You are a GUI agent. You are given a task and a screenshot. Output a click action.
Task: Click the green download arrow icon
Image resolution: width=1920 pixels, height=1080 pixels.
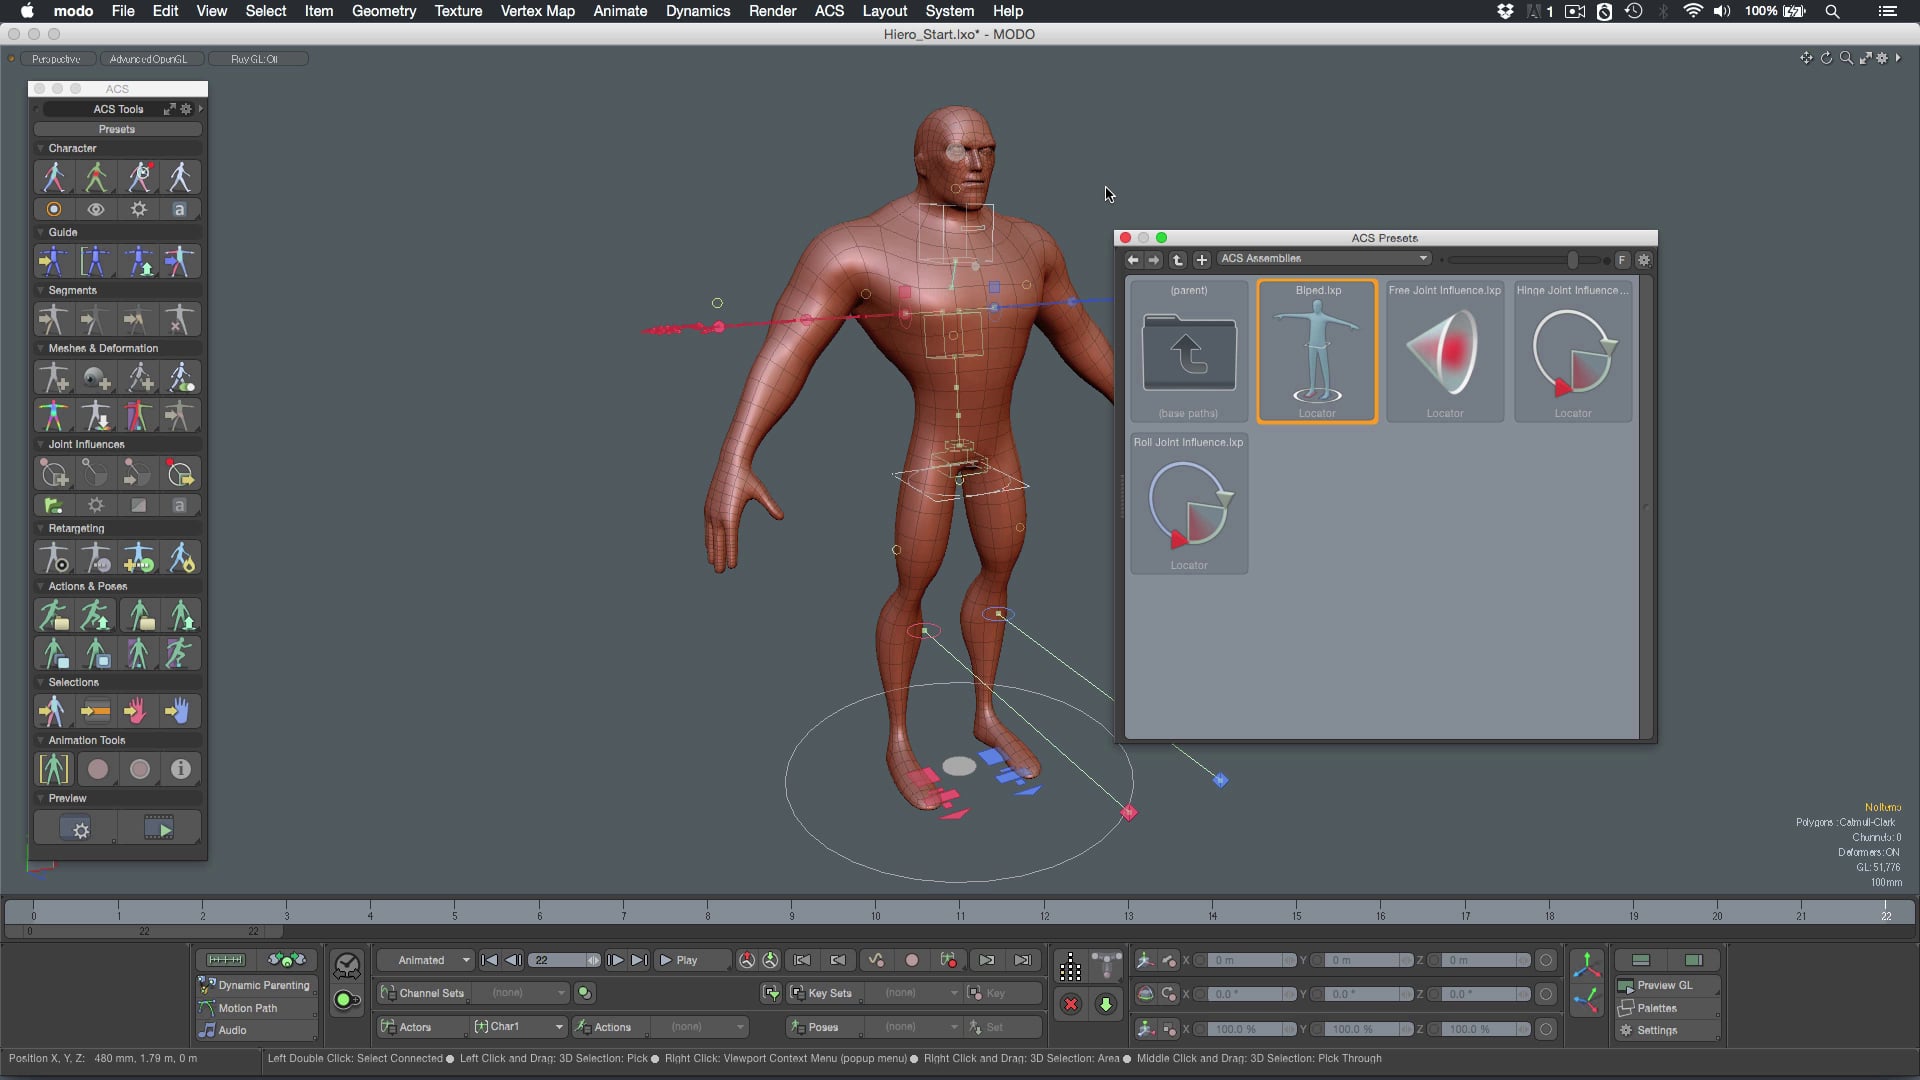1106,1004
